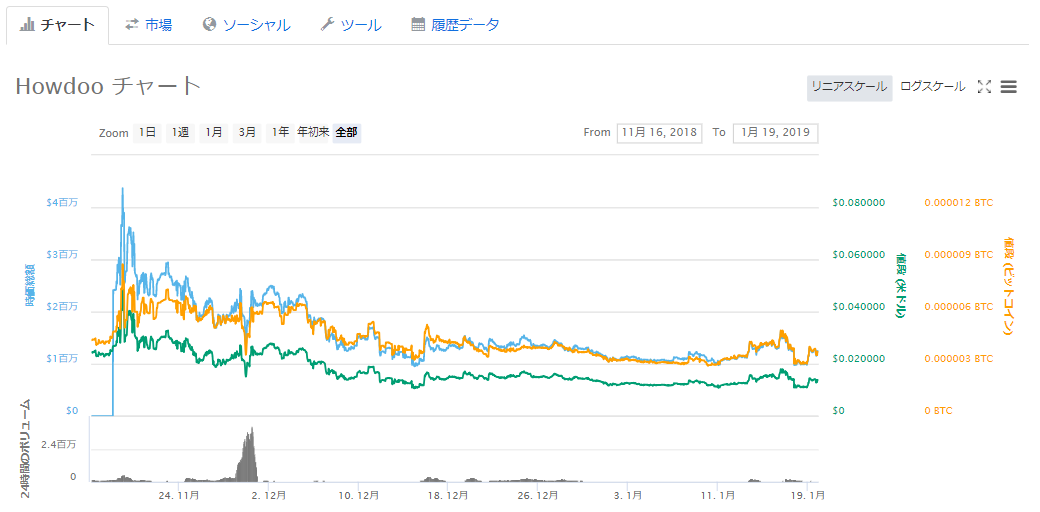Switch to ログスケール chart scale
1040x512 pixels.
pyautogui.click(x=932, y=87)
